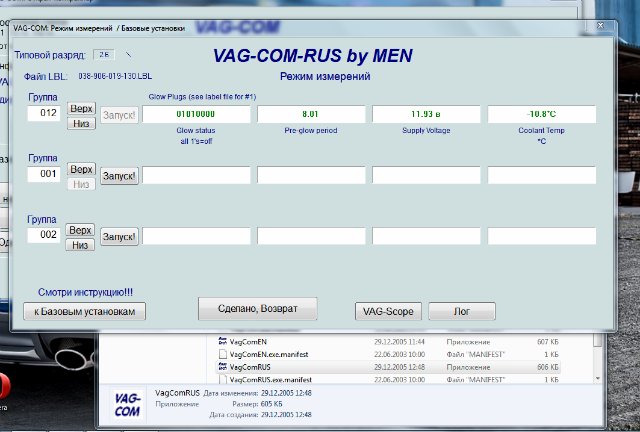Click the Glow status value 01010000
Image resolution: width=640 pixels, height=432 pixels.
tap(196, 114)
